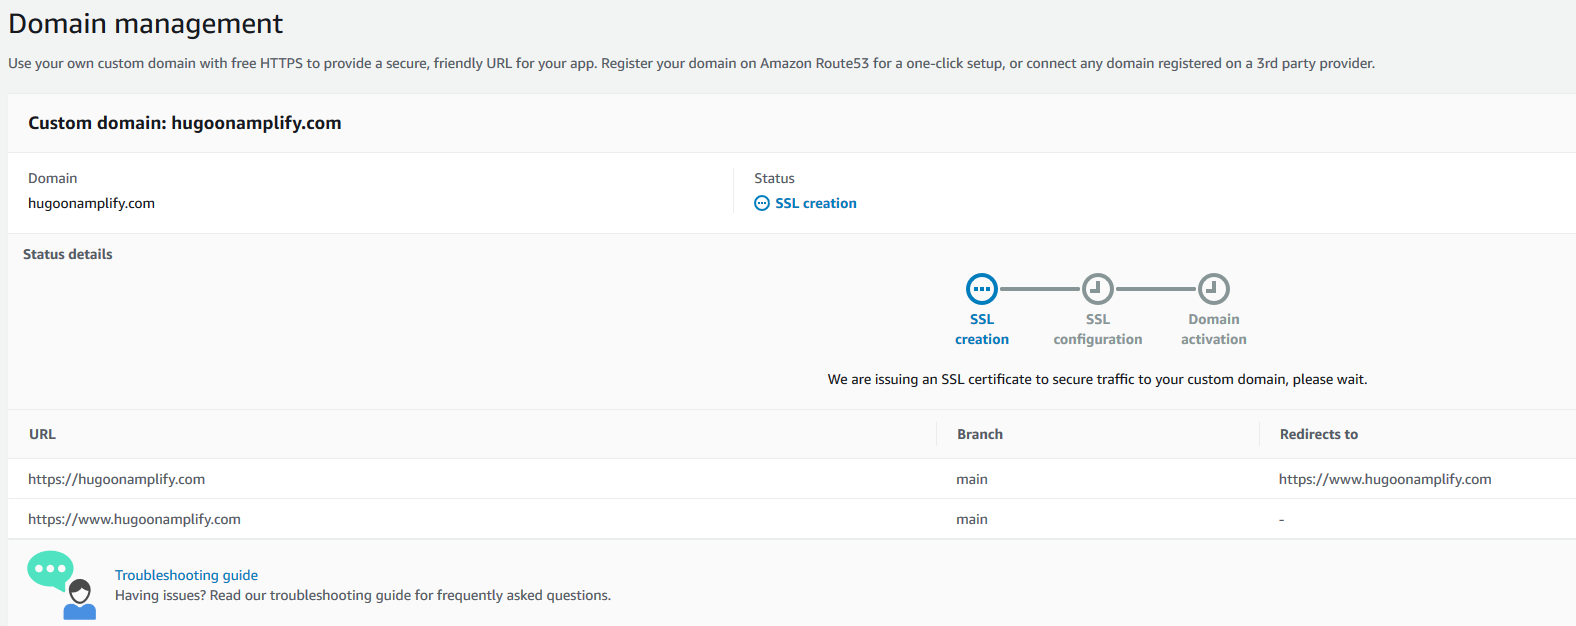The image size is (1576, 626).
Task: Click the Domain activation clock step icon
Action: [1214, 289]
